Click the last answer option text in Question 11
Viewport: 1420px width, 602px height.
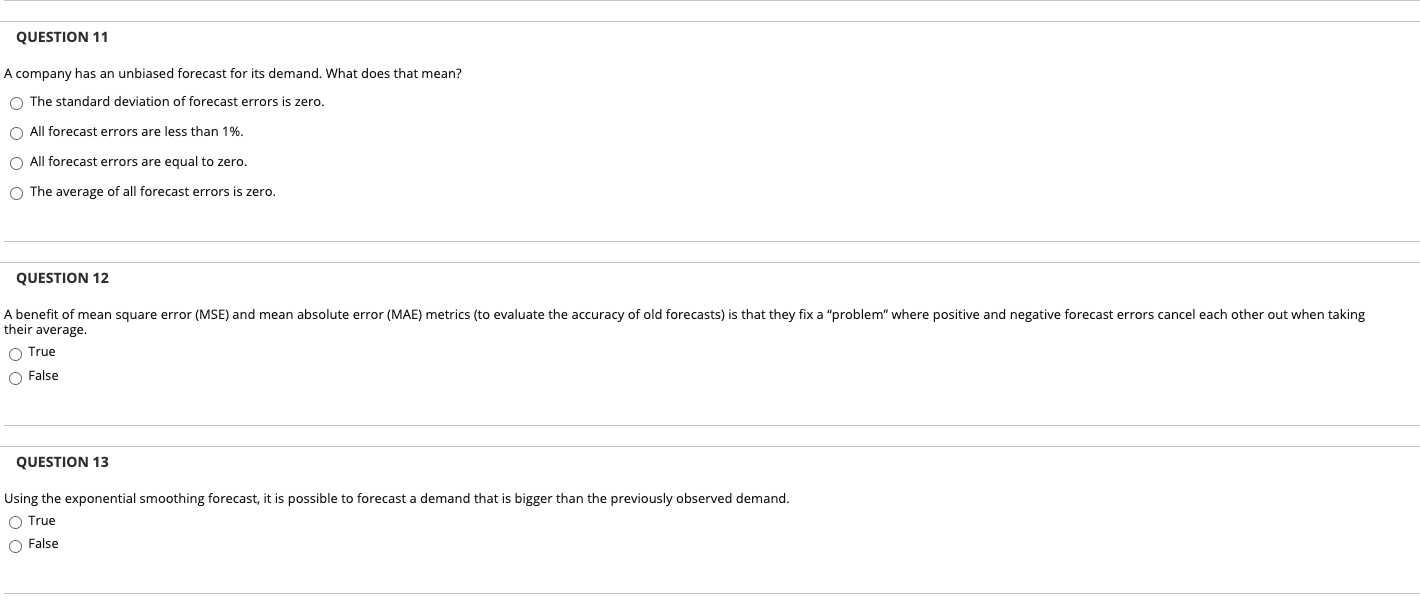(x=153, y=191)
